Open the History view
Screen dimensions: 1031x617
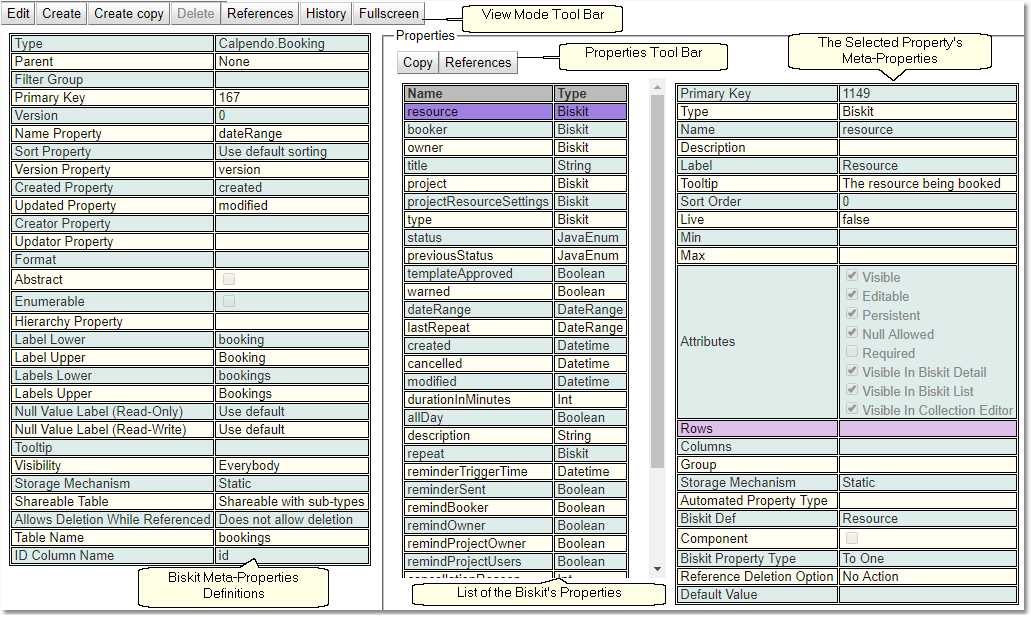pyautogui.click(x=326, y=14)
